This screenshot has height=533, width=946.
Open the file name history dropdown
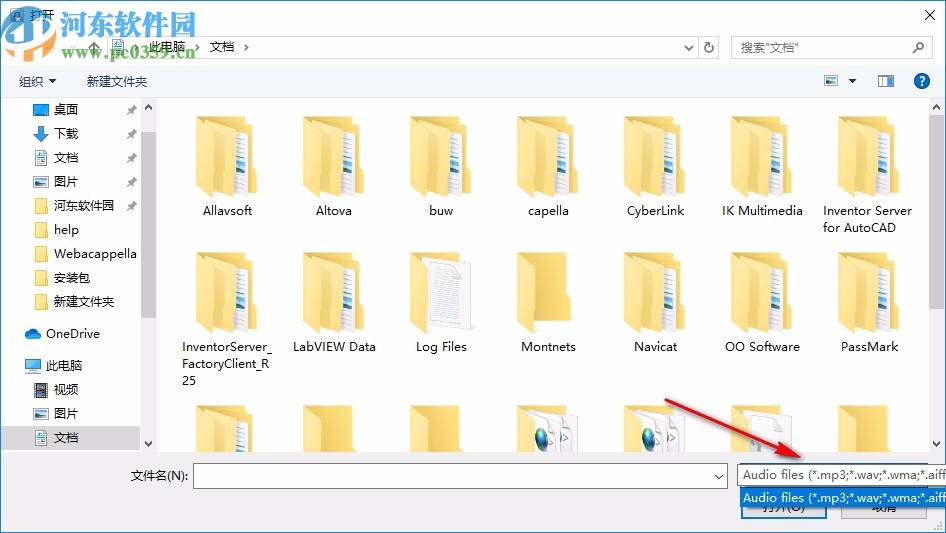point(719,476)
